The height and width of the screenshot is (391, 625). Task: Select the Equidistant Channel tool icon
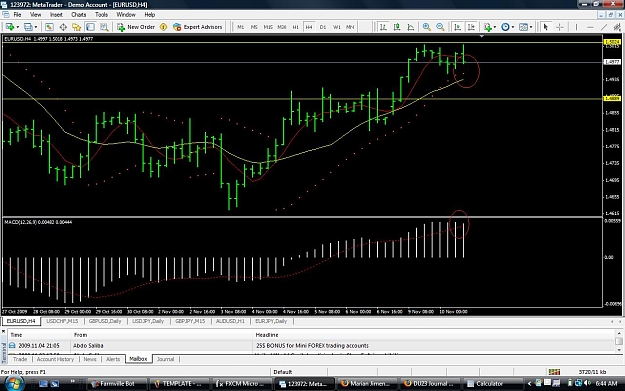pyautogui.click(x=617, y=27)
